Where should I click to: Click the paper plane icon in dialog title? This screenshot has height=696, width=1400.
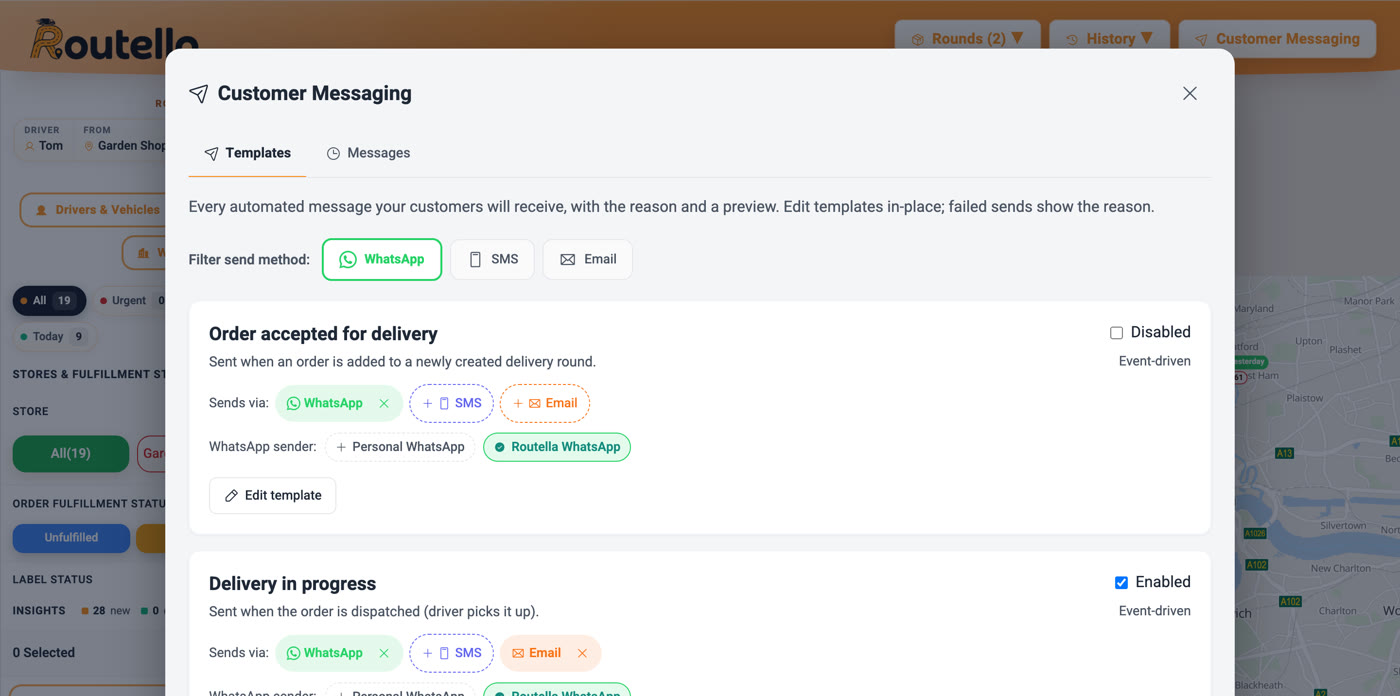(x=199, y=93)
